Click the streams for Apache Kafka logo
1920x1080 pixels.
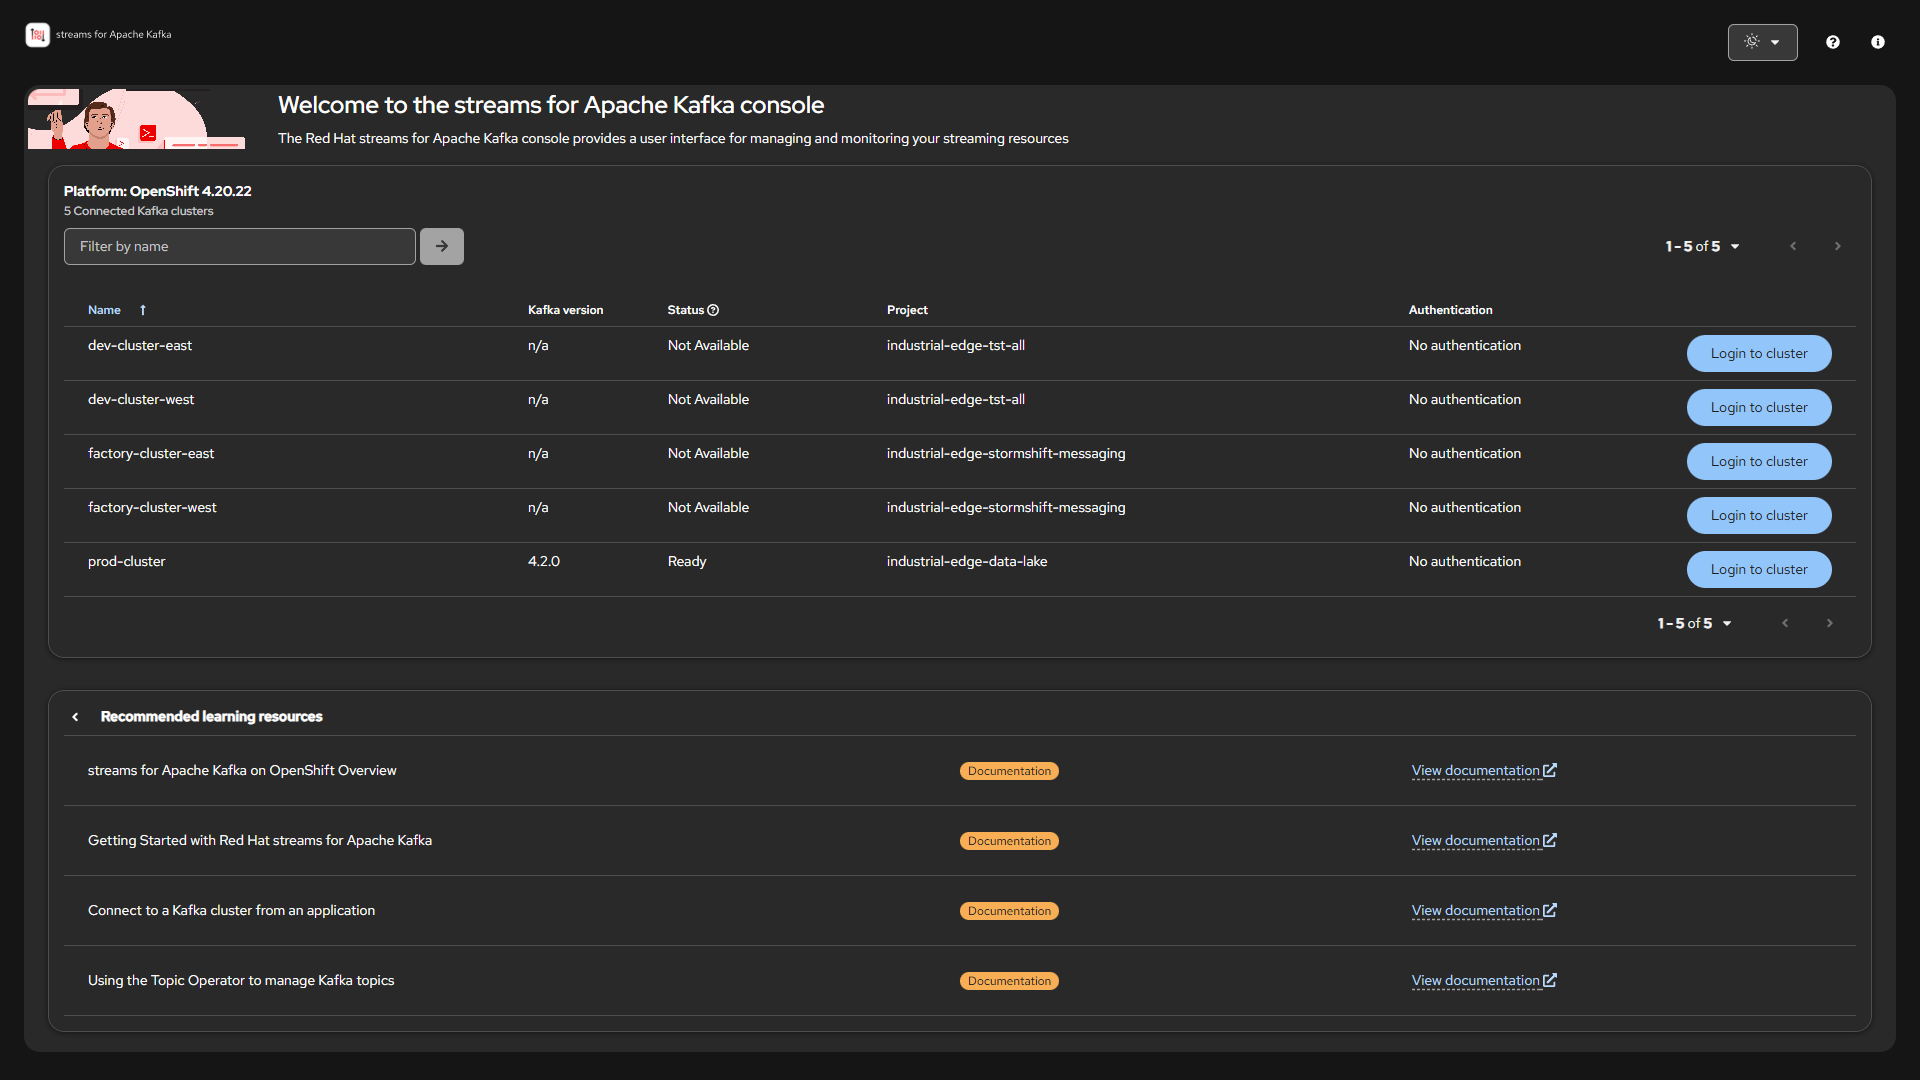click(x=98, y=35)
